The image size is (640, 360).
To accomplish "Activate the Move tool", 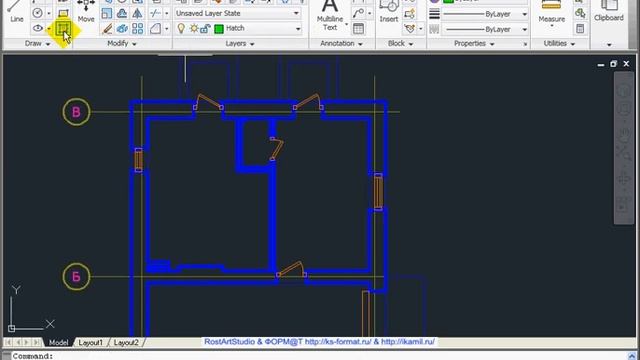I will pos(86,11).
